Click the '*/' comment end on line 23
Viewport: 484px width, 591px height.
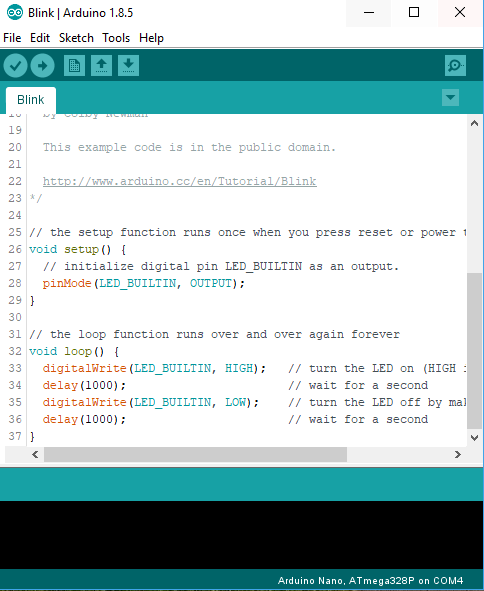pos(36,198)
